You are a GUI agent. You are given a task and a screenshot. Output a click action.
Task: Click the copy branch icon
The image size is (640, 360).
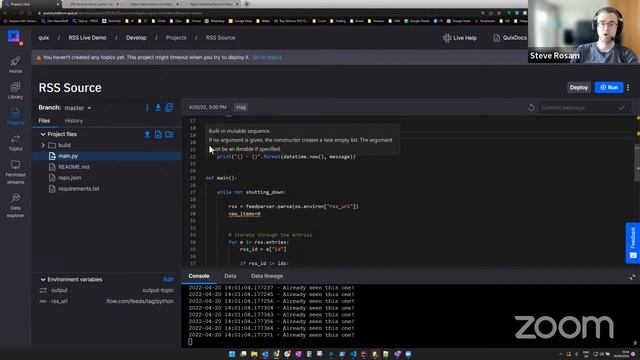click(169, 108)
